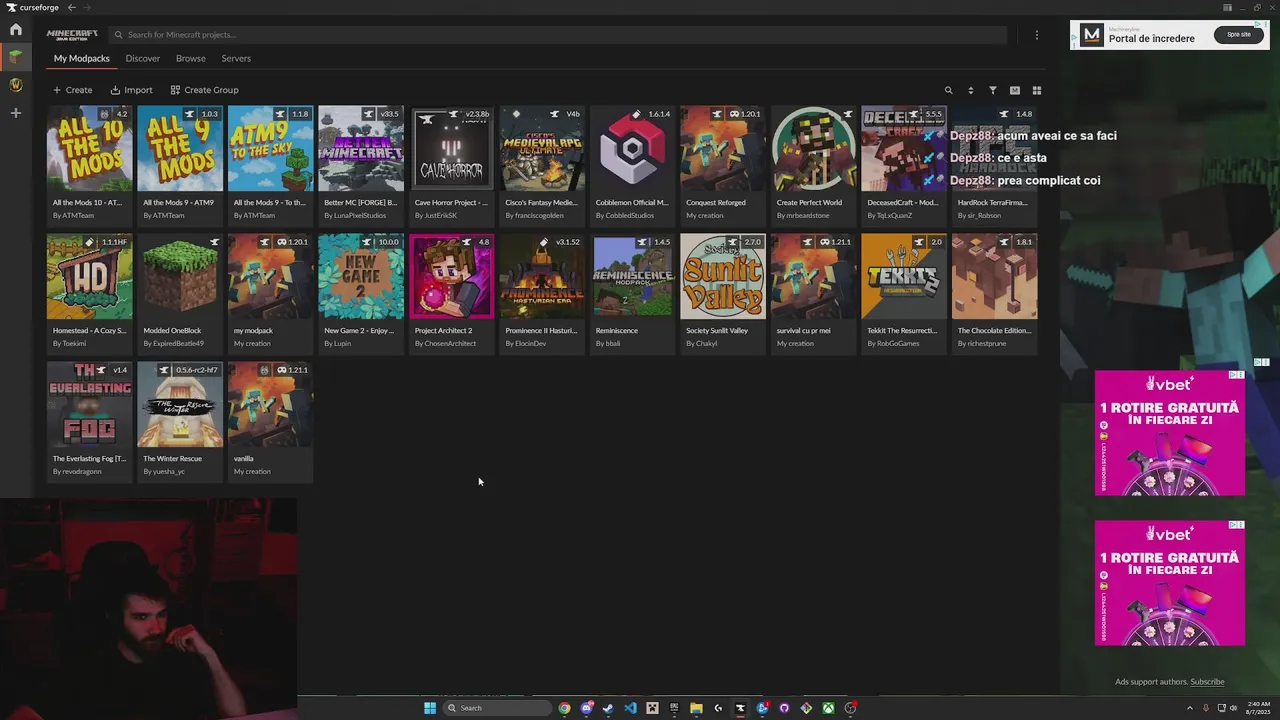The height and width of the screenshot is (720, 1280).
Task: Create a new modpack profile
Action: click(x=72, y=90)
